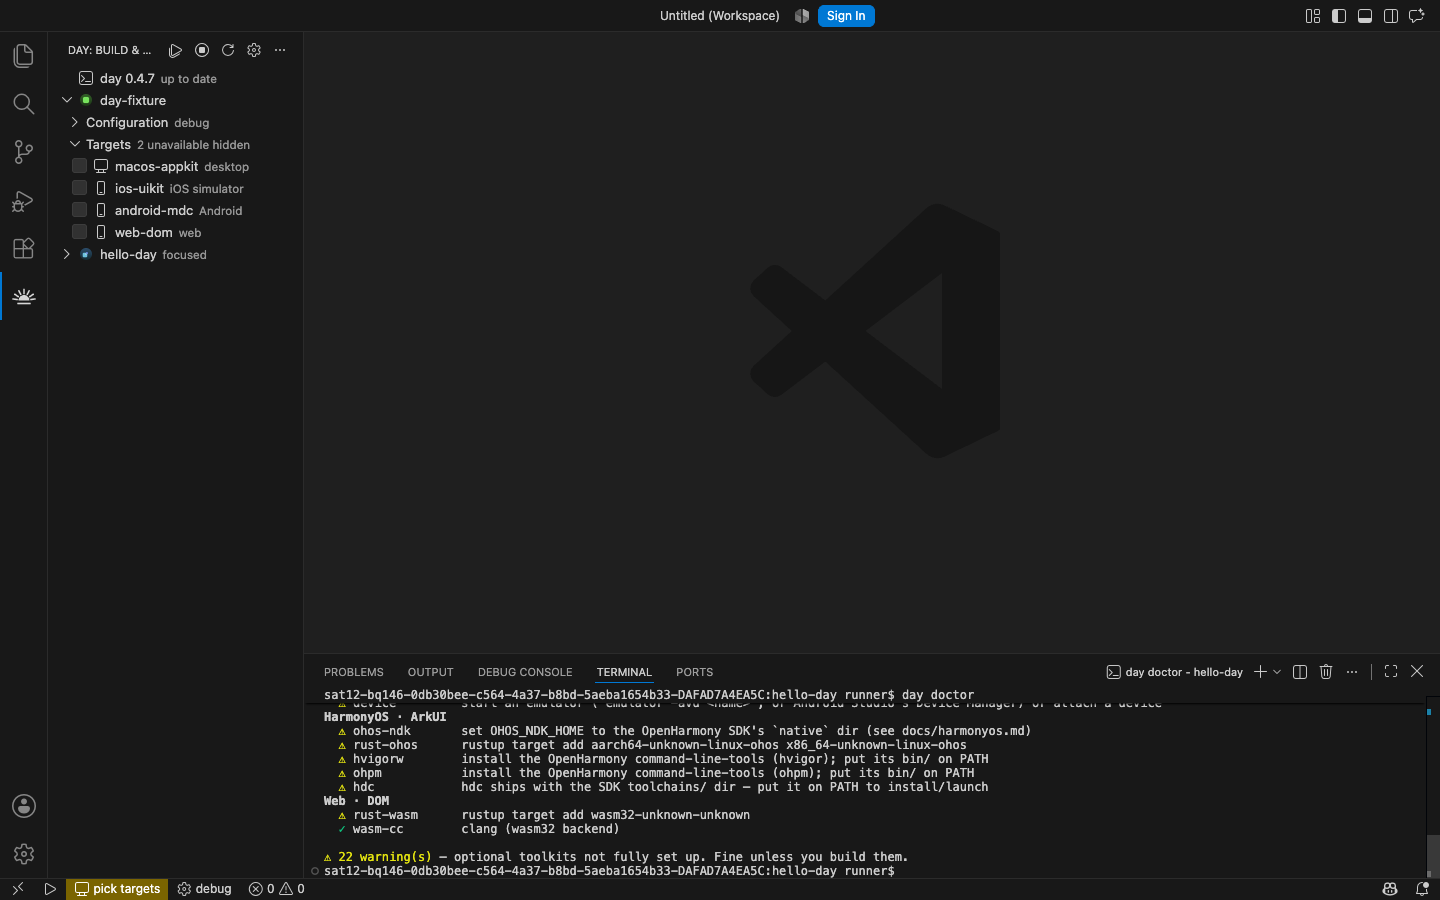This screenshot has width=1440, height=900.
Task: Select the Day sunrise activity bar icon
Action: pos(24,297)
